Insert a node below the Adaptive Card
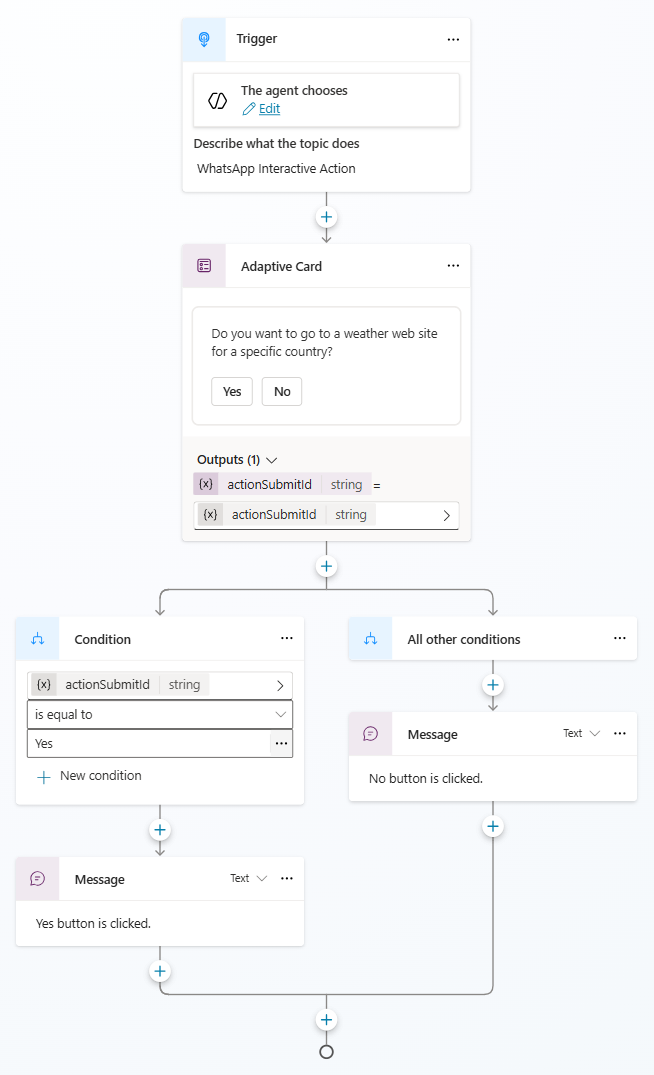 (326, 565)
